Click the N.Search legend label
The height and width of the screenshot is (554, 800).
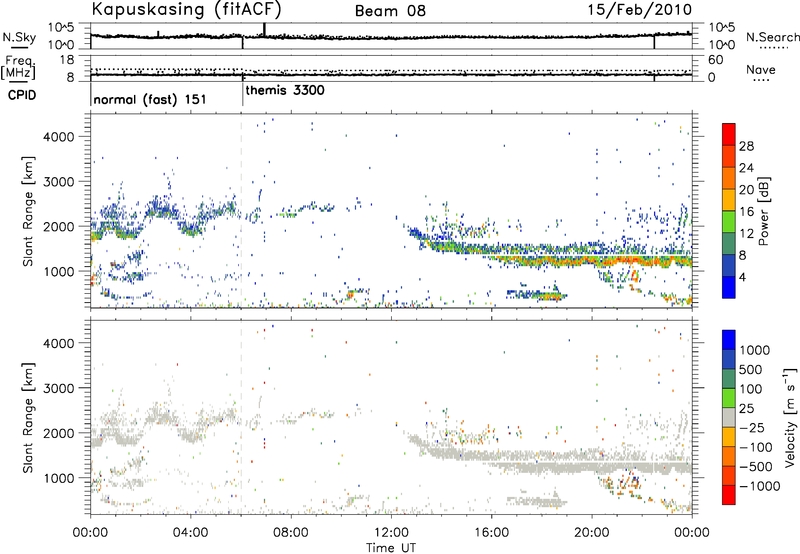(772, 37)
